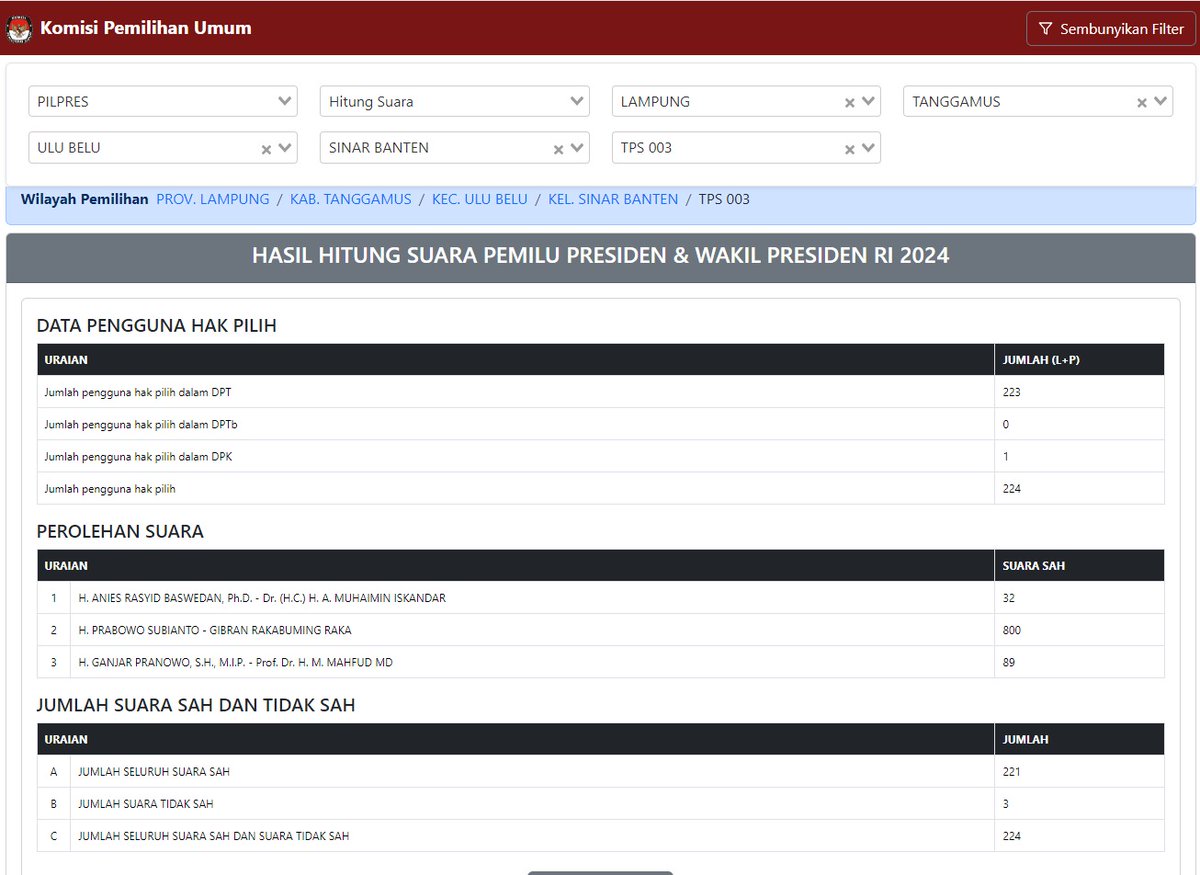This screenshot has height=875, width=1200.
Task: Click candidate row H. ANIES RASYID BASWEDAN
Action: 601,598
